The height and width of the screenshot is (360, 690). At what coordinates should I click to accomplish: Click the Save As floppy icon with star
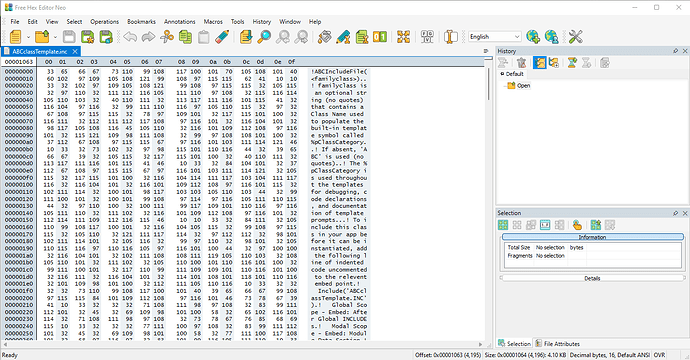pyautogui.click(x=88, y=37)
